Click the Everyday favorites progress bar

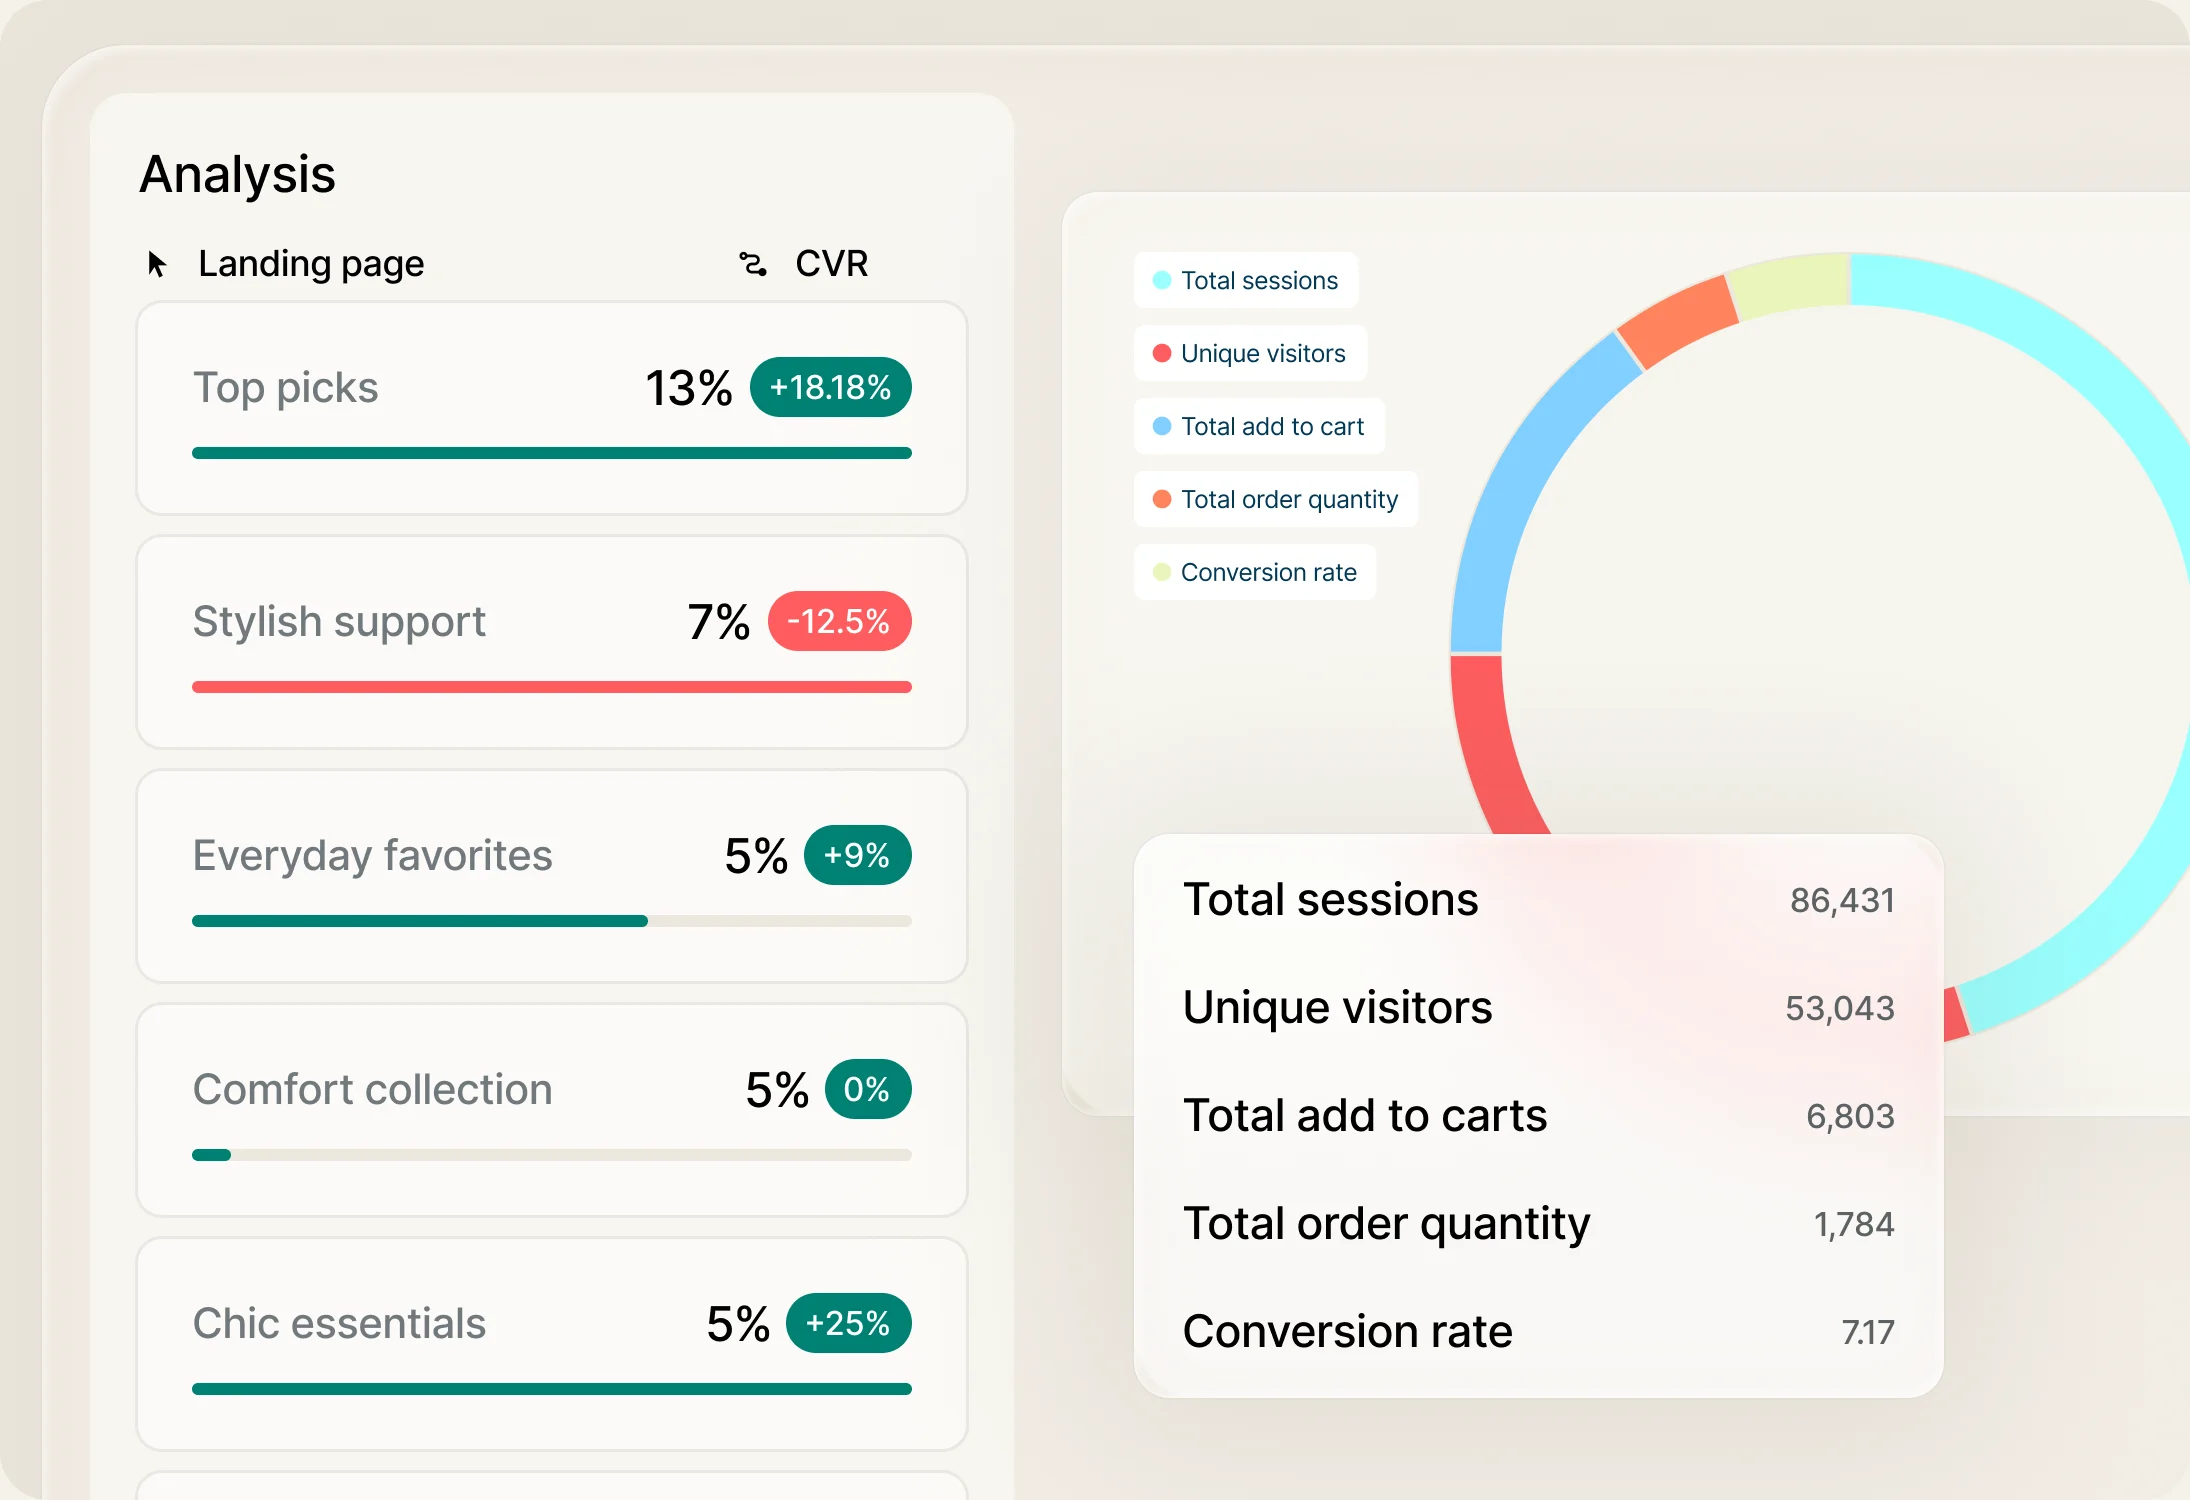tap(552, 921)
